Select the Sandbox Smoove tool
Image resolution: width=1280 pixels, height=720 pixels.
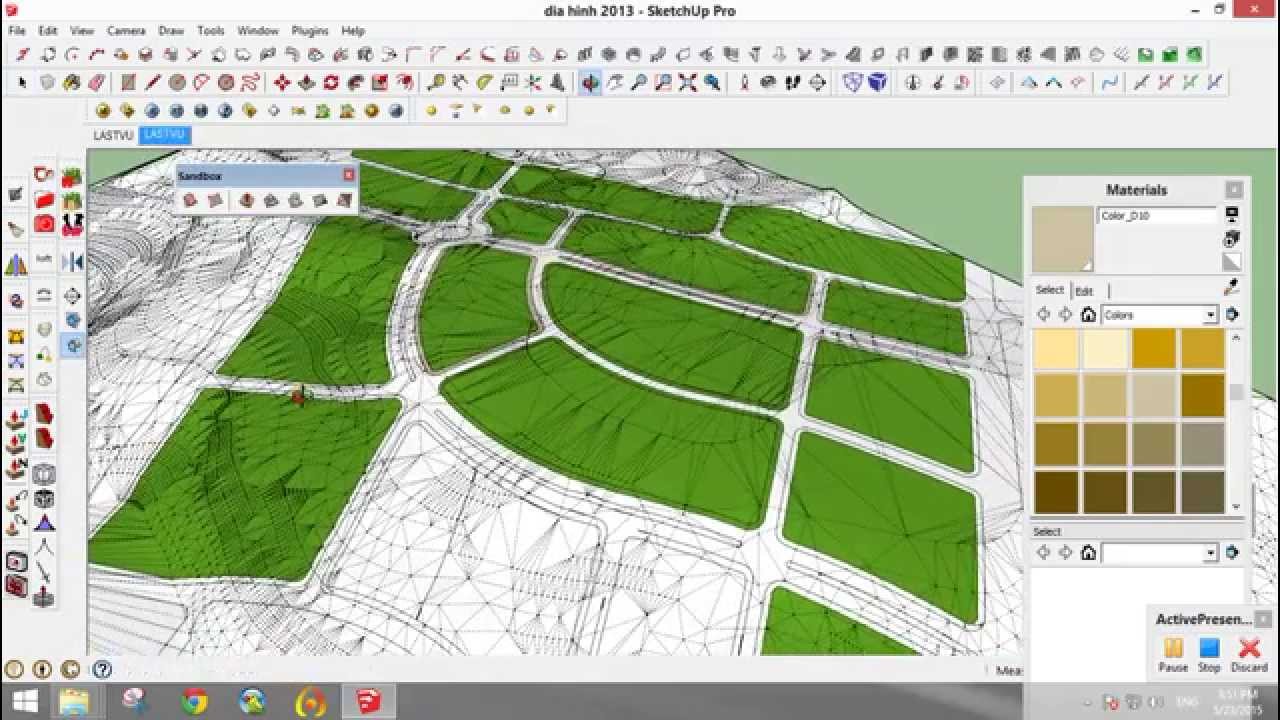[x=246, y=200]
